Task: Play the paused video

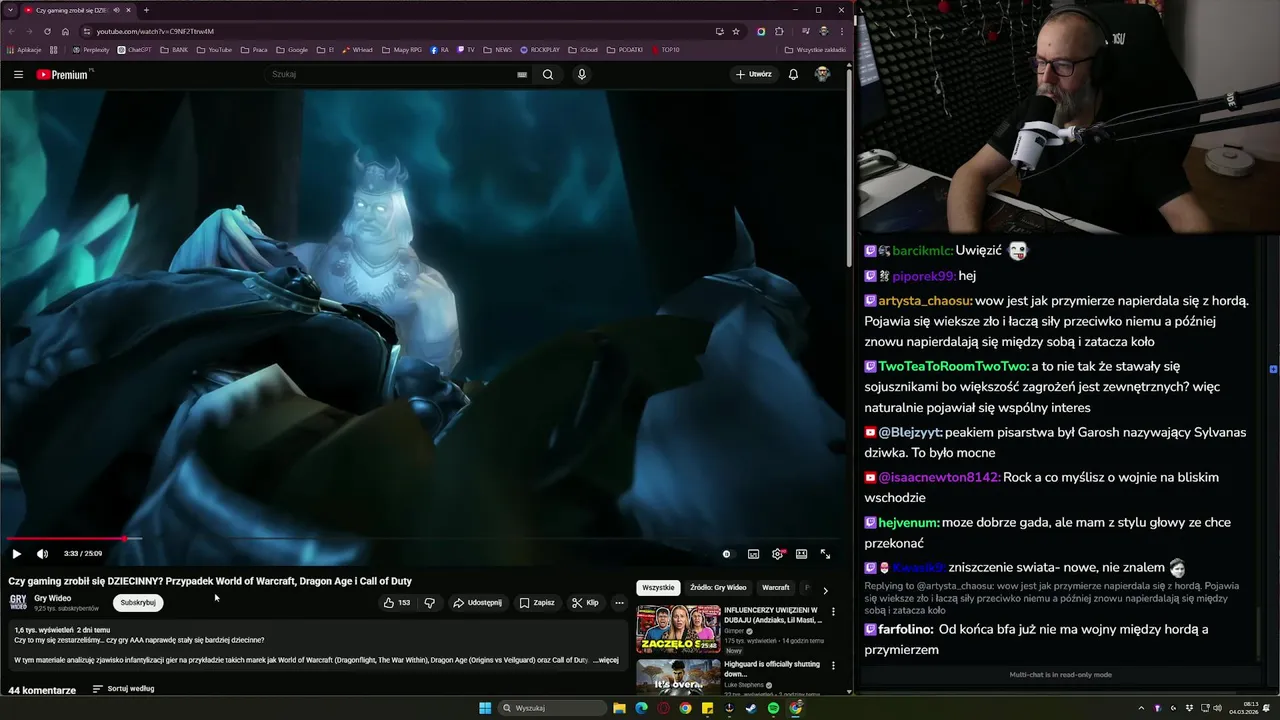Action: [x=16, y=554]
